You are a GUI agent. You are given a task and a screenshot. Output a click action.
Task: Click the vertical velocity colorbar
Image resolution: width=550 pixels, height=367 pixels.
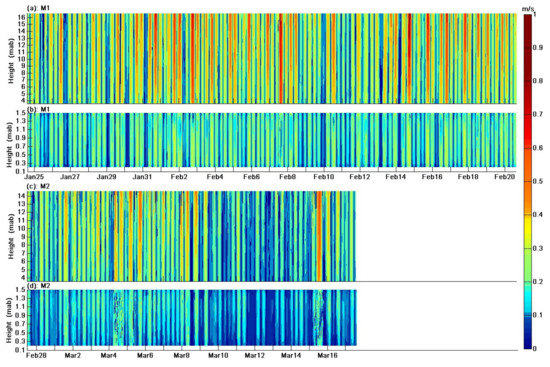click(x=528, y=181)
